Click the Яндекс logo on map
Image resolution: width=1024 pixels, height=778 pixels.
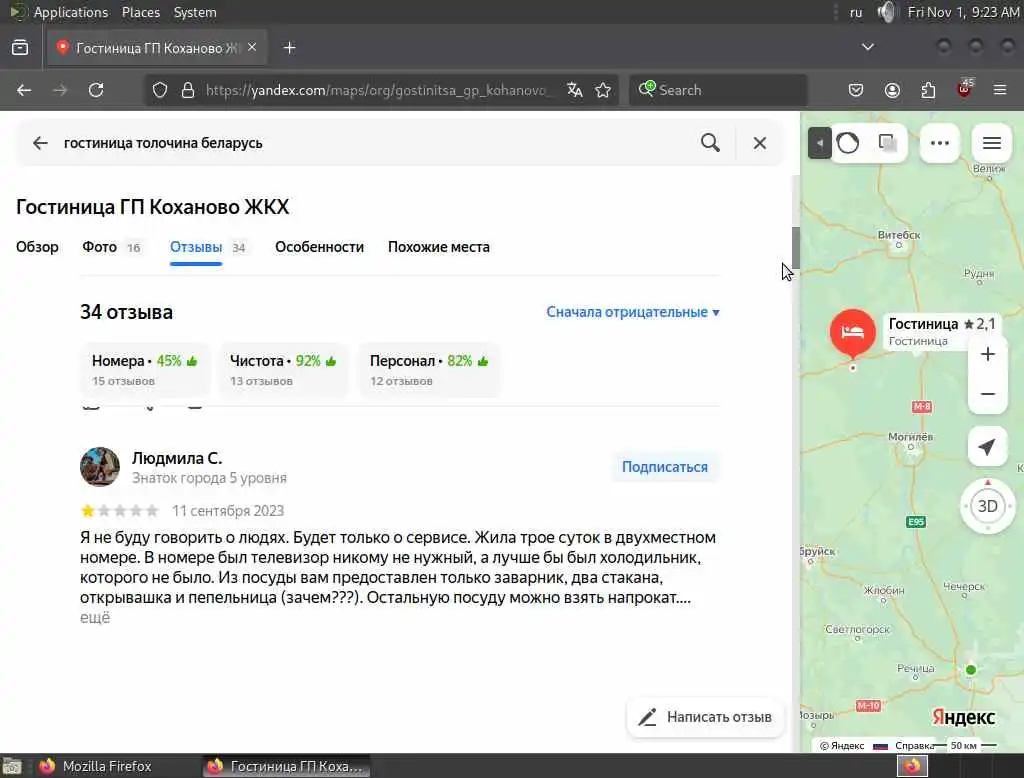tap(963, 717)
